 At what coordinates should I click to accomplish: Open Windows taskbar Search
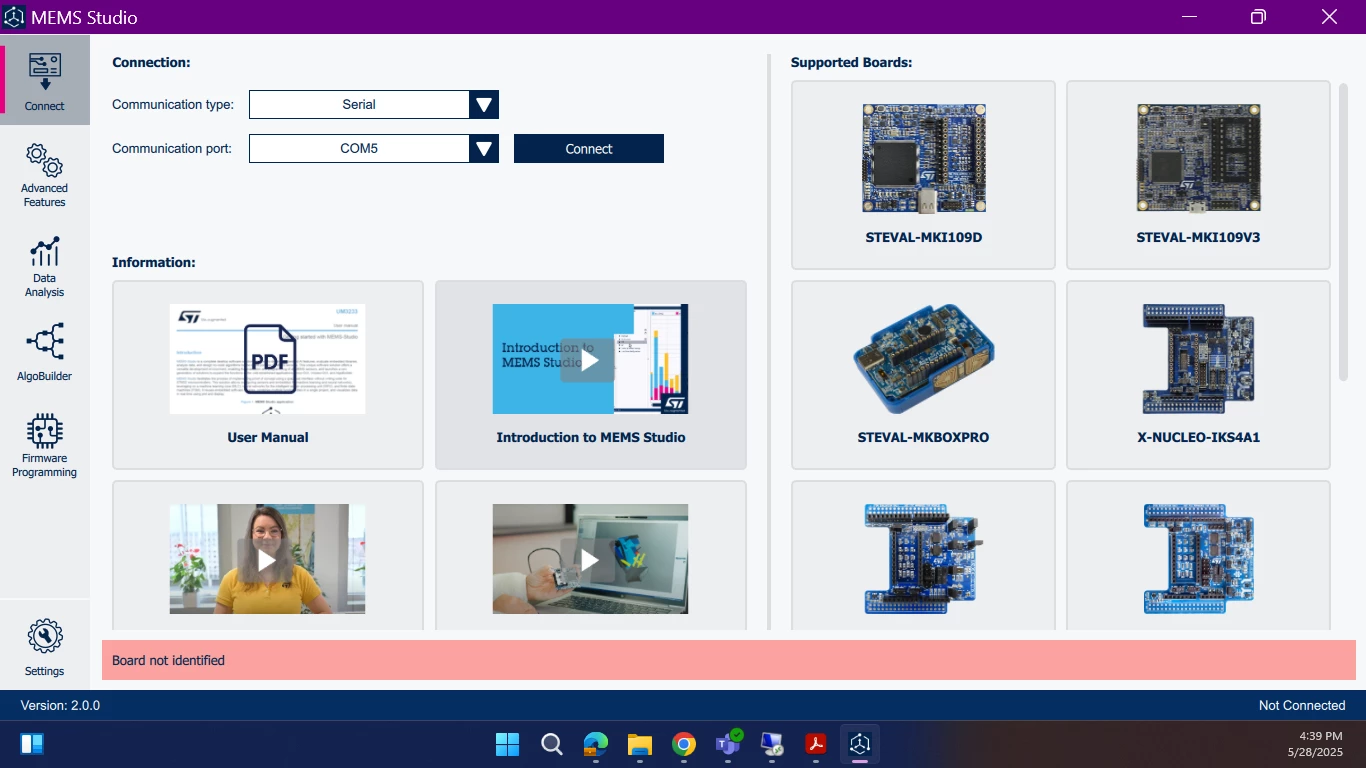[551, 744]
